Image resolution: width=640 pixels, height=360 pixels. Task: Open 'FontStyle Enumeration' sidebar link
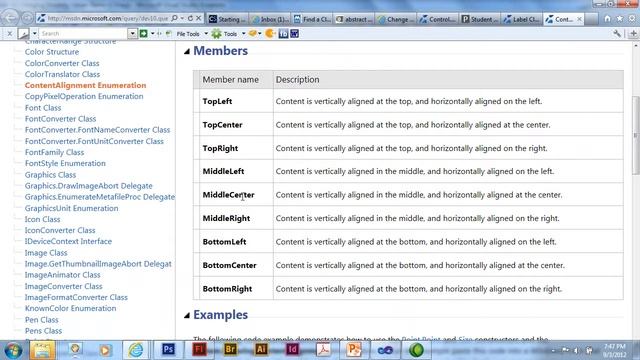65,163
